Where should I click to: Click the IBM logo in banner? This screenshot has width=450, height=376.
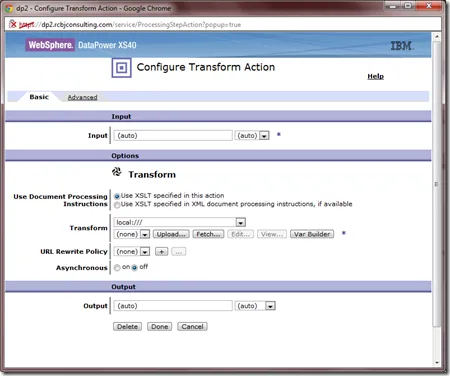point(402,45)
